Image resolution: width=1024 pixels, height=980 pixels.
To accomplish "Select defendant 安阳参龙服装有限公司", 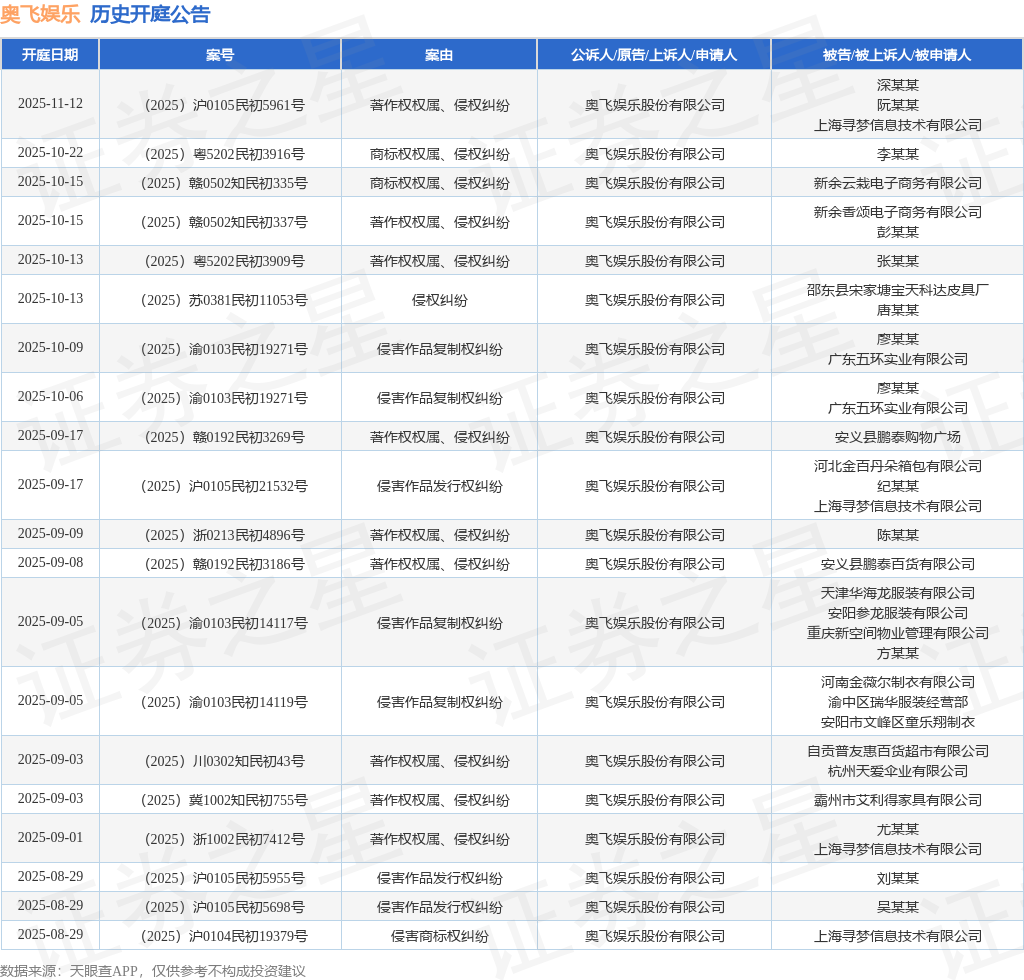I will 897,613.
